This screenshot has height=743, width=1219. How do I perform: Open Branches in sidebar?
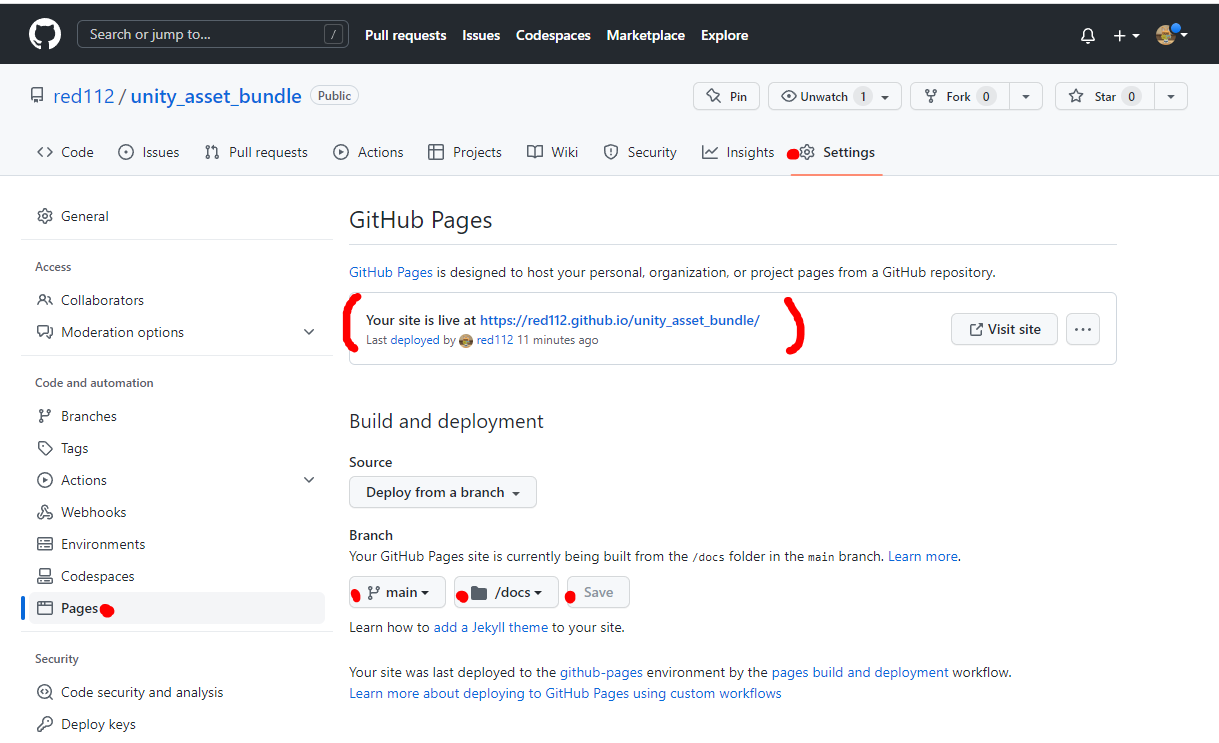(177, 416)
